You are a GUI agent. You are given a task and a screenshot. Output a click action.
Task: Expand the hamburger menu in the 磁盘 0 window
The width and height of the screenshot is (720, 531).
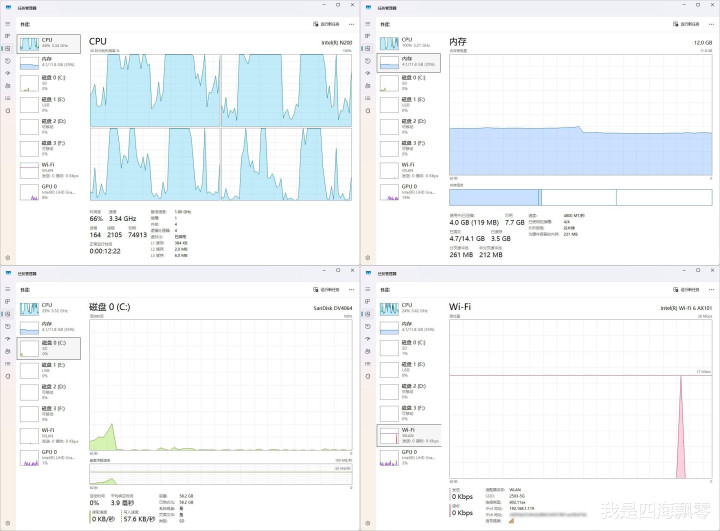tap(8, 291)
